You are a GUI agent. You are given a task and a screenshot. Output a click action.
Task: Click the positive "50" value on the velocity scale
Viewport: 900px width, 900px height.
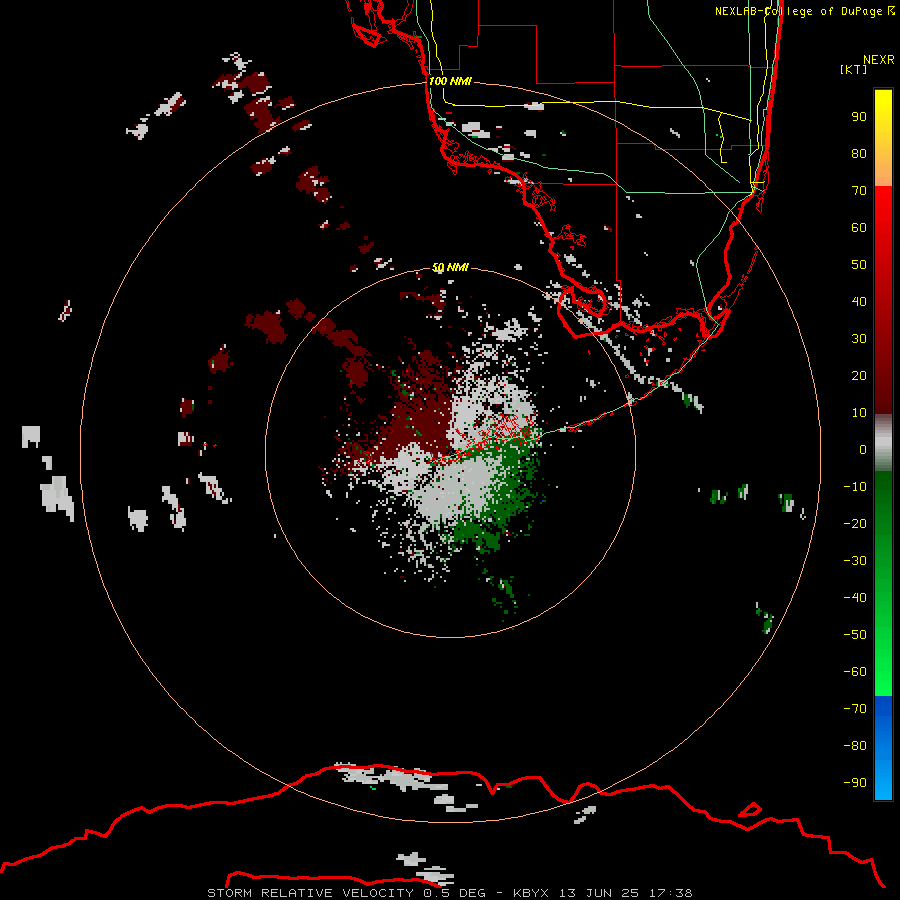tap(859, 265)
